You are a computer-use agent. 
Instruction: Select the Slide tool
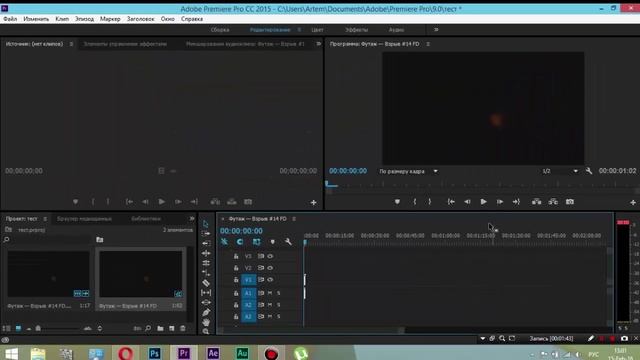pyautogui.click(x=206, y=302)
